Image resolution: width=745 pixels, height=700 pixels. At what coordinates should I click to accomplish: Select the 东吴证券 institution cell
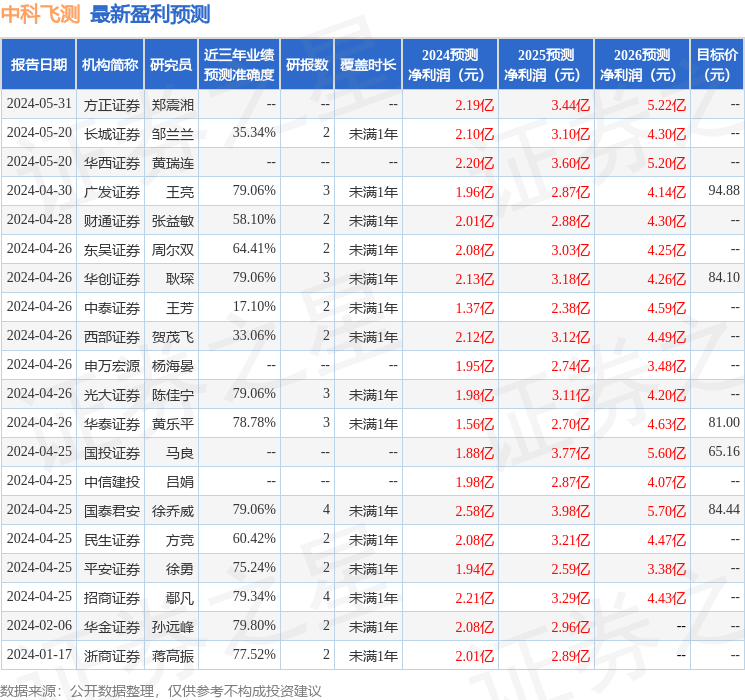[112, 250]
